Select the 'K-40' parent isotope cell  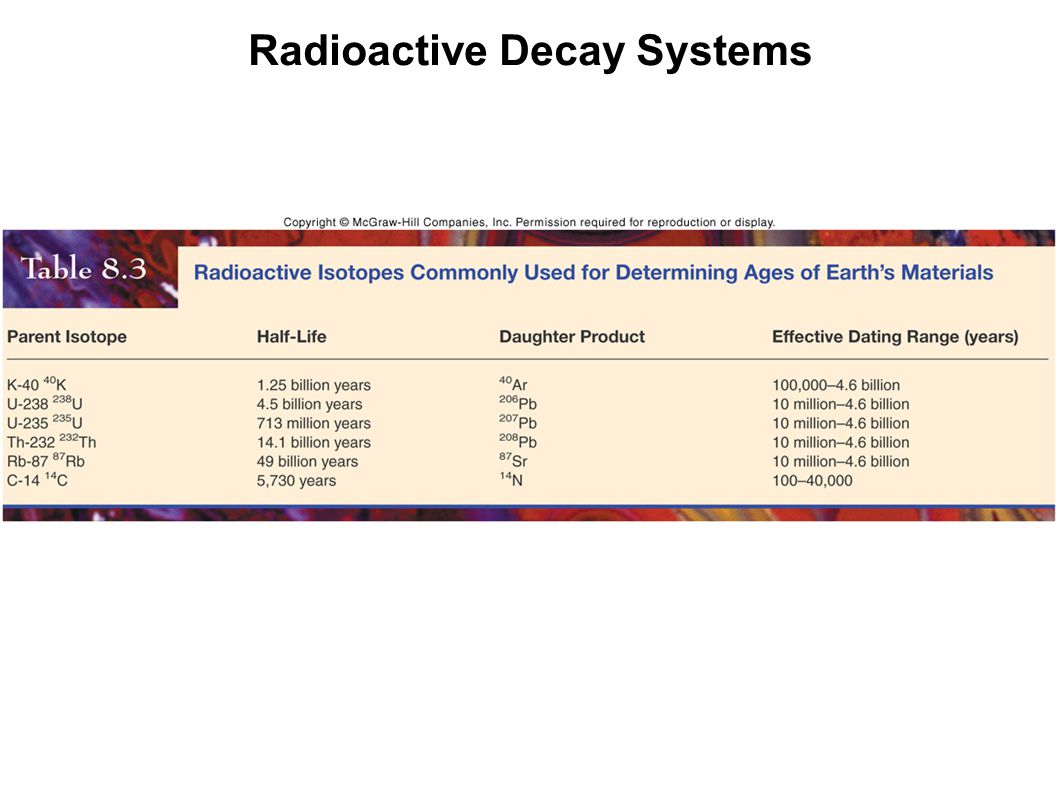[36, 384]
